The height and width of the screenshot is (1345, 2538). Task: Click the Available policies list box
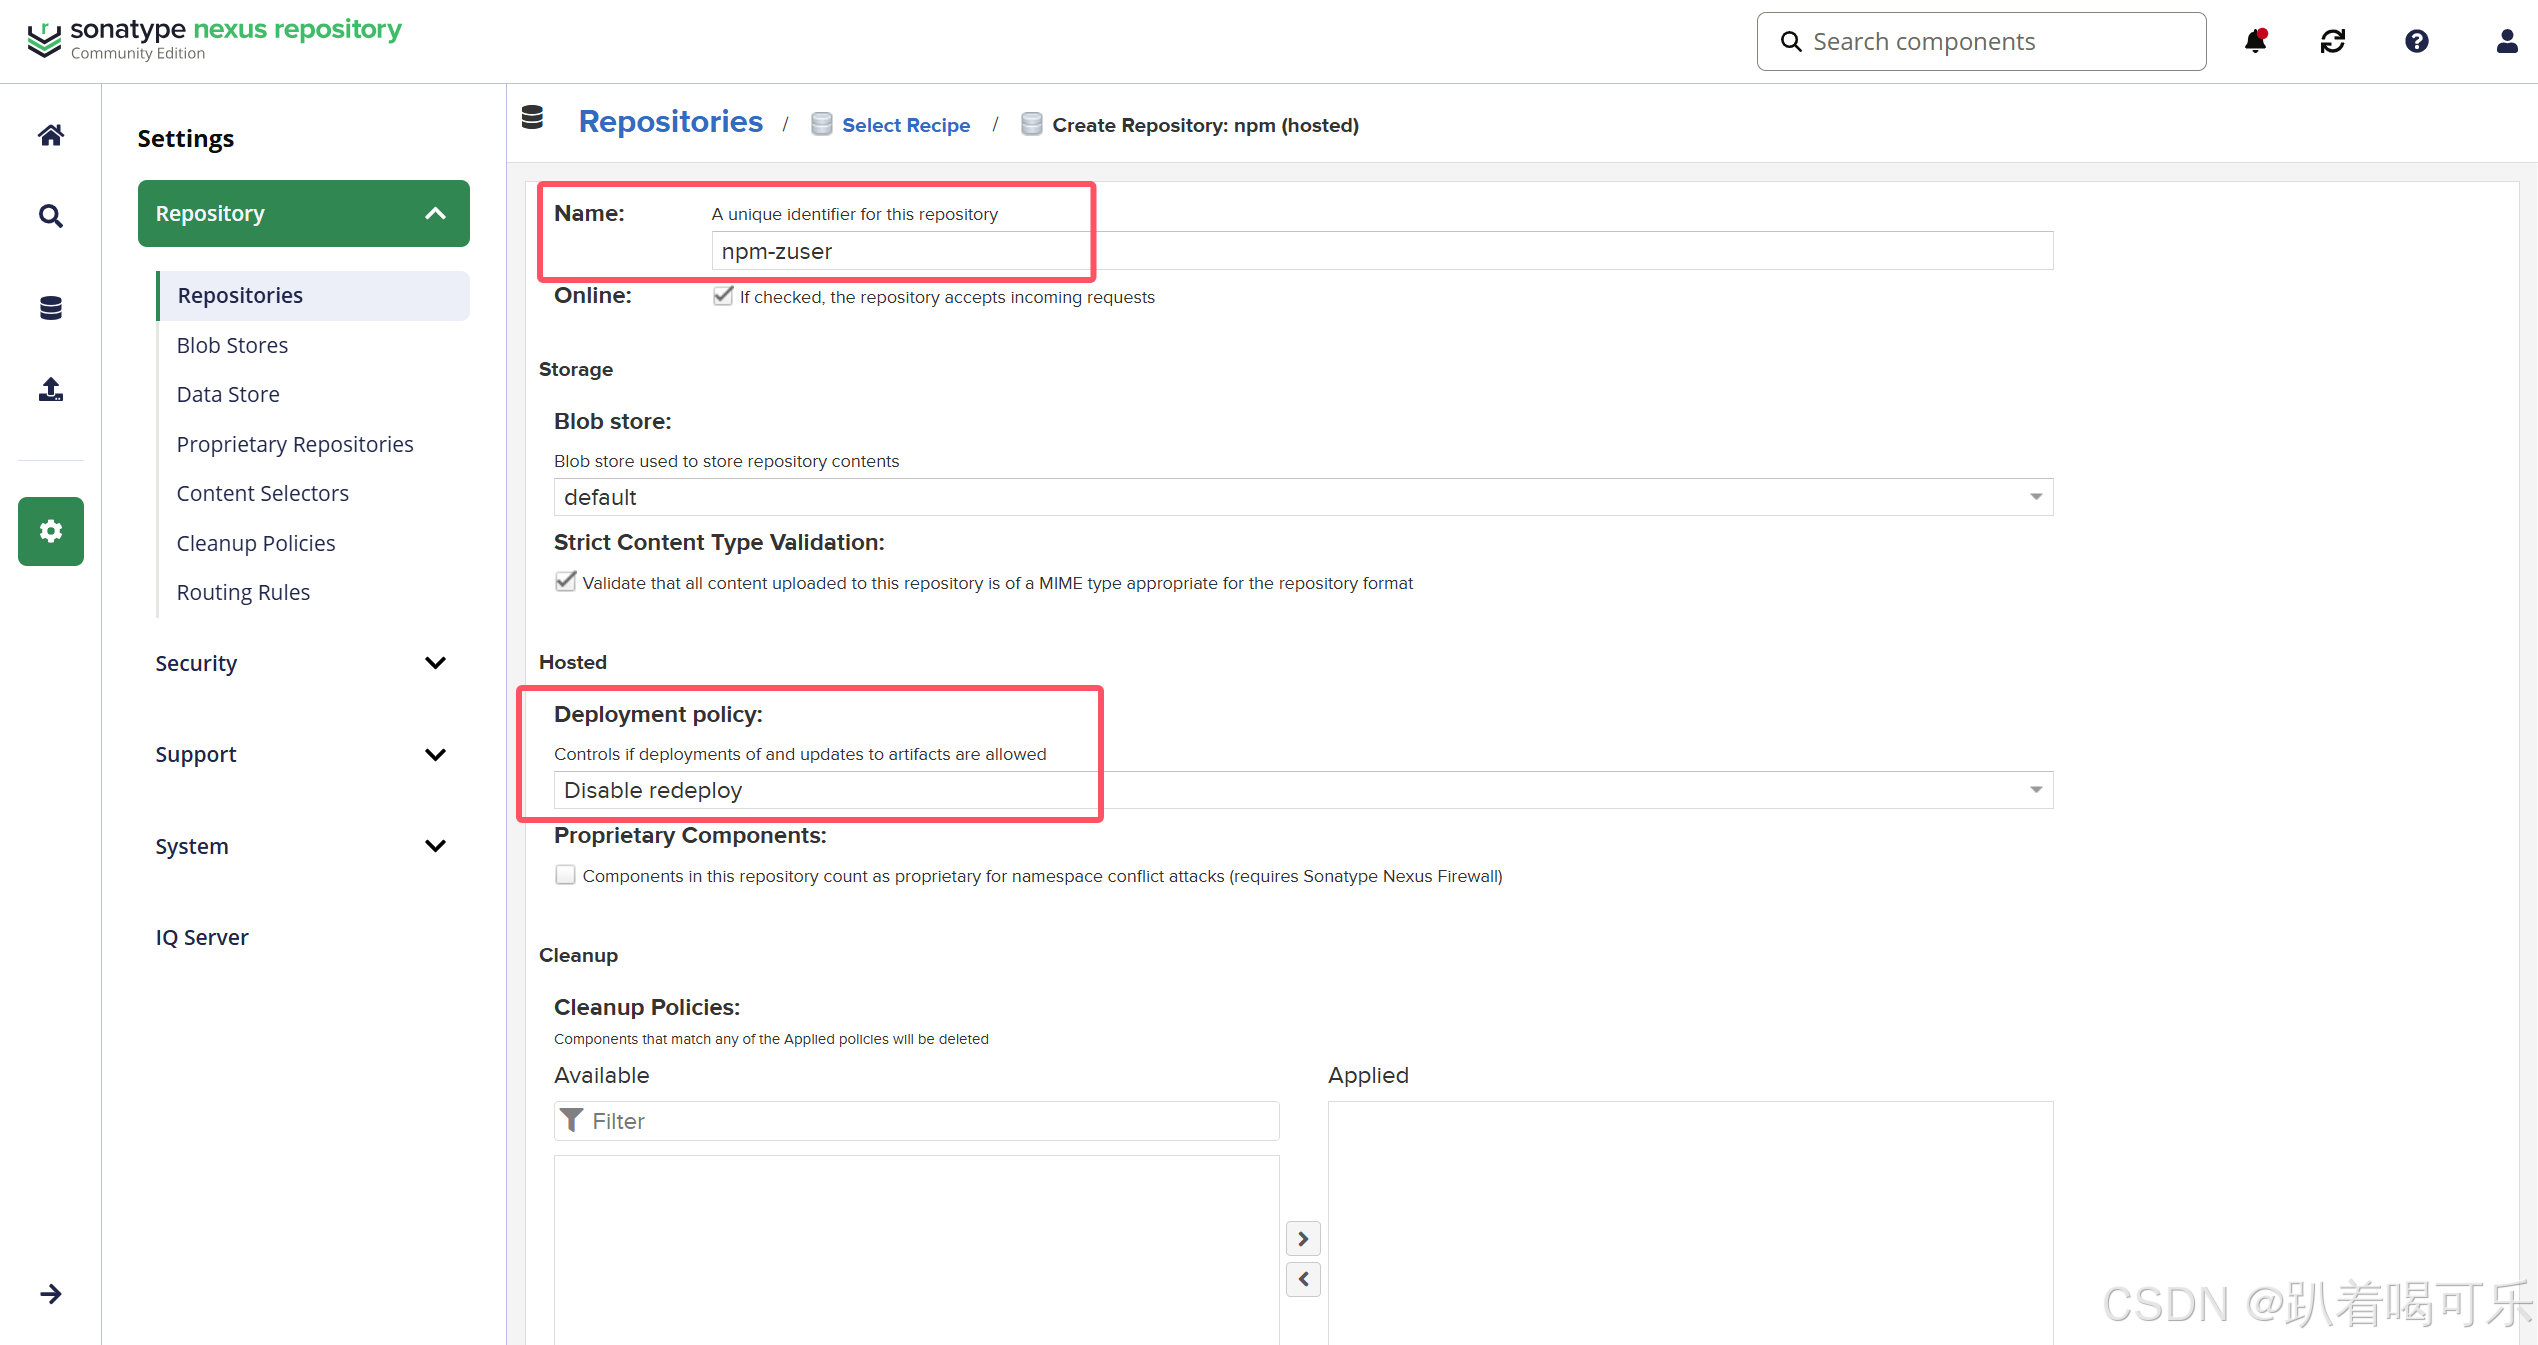tap(917, 1250)
